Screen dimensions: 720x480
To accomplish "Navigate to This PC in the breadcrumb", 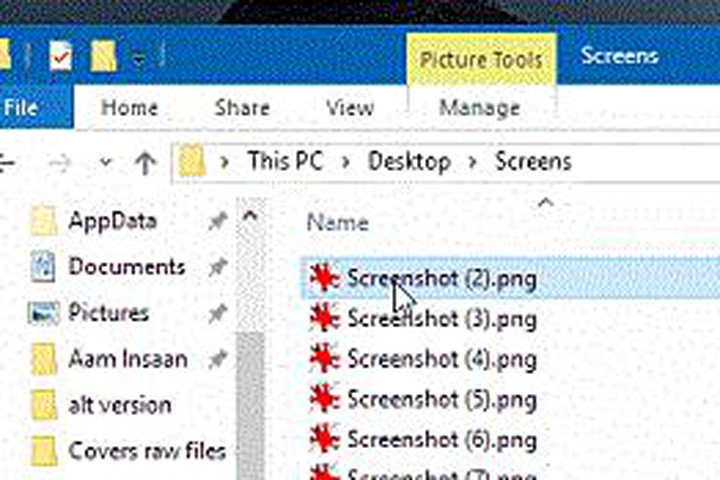I will point(285,161).
